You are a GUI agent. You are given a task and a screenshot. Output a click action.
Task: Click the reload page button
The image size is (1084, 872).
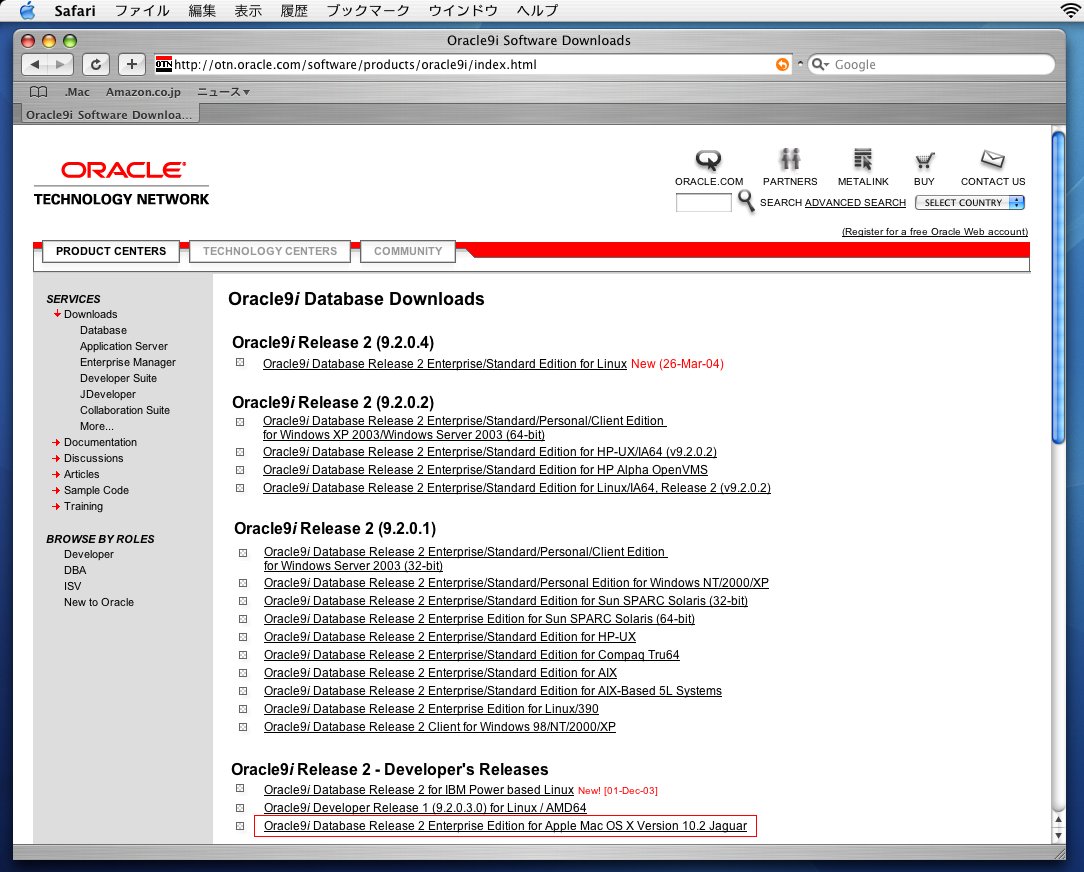pos(95,64)
